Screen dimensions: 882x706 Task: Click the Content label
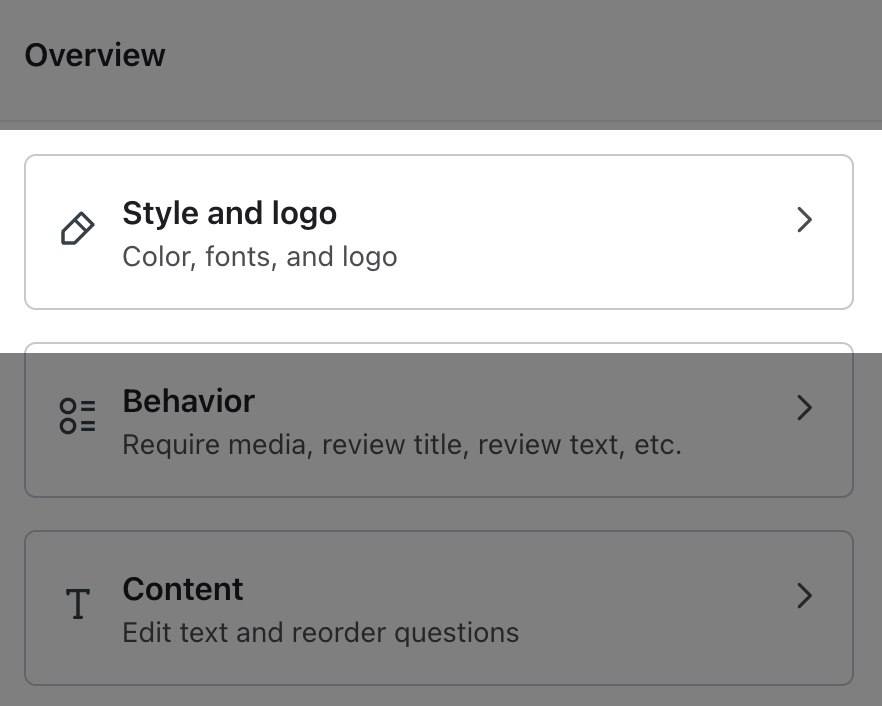point(182,589)
